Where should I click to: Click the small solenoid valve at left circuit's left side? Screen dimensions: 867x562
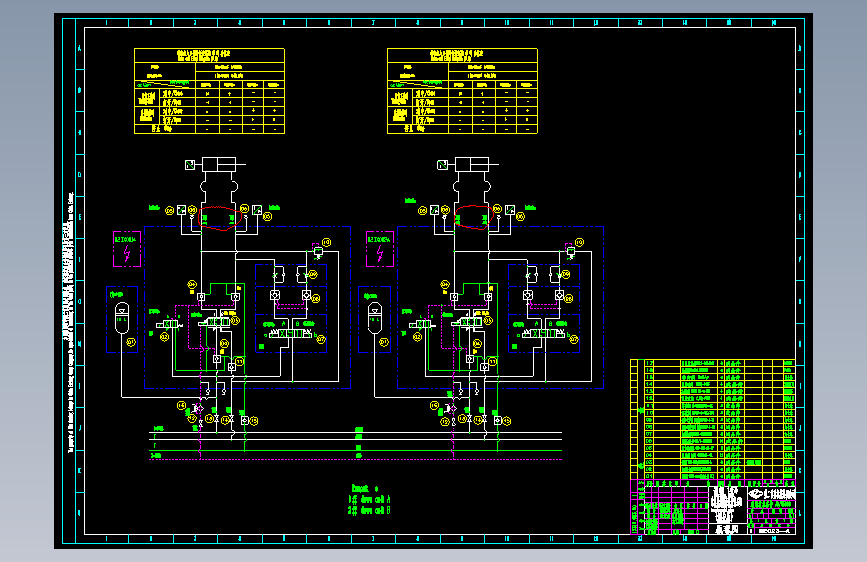point(169,324)
